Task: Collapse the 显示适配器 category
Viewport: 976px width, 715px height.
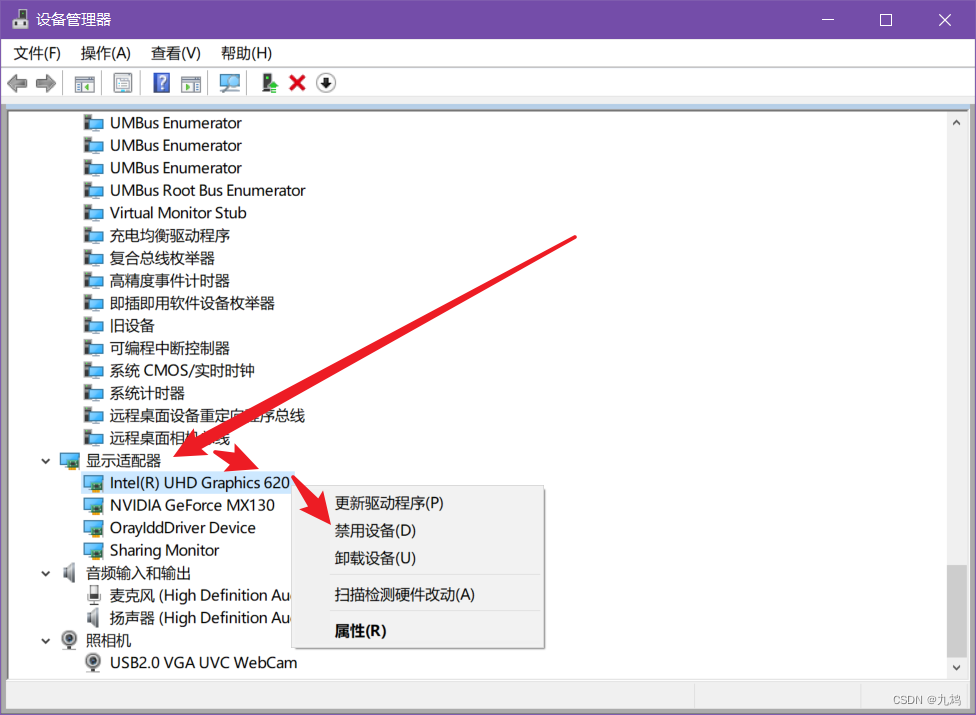Action: (45, 461)
